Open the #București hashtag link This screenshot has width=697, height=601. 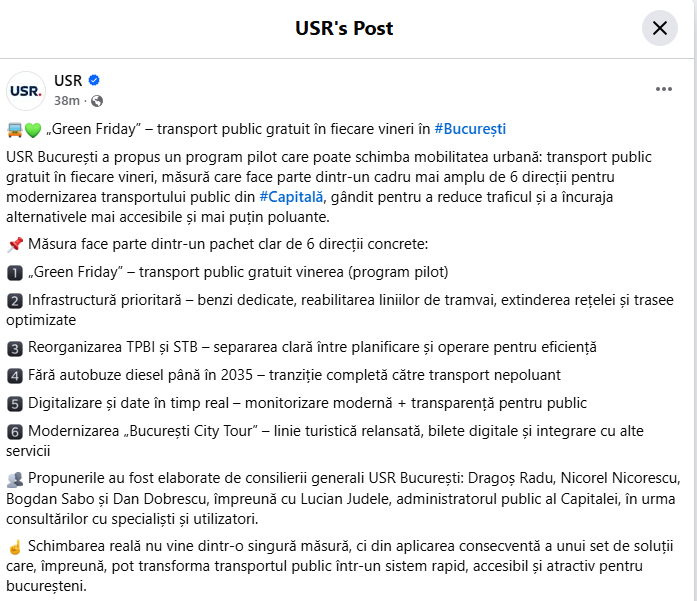pyautogui.click(x=470, y=129)
